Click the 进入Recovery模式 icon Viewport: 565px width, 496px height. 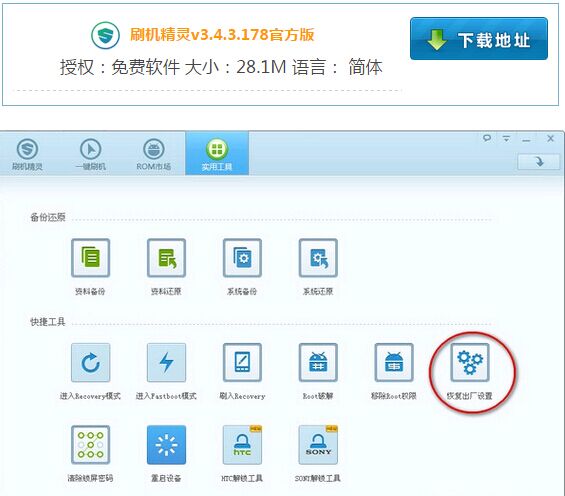coord(90,362)
